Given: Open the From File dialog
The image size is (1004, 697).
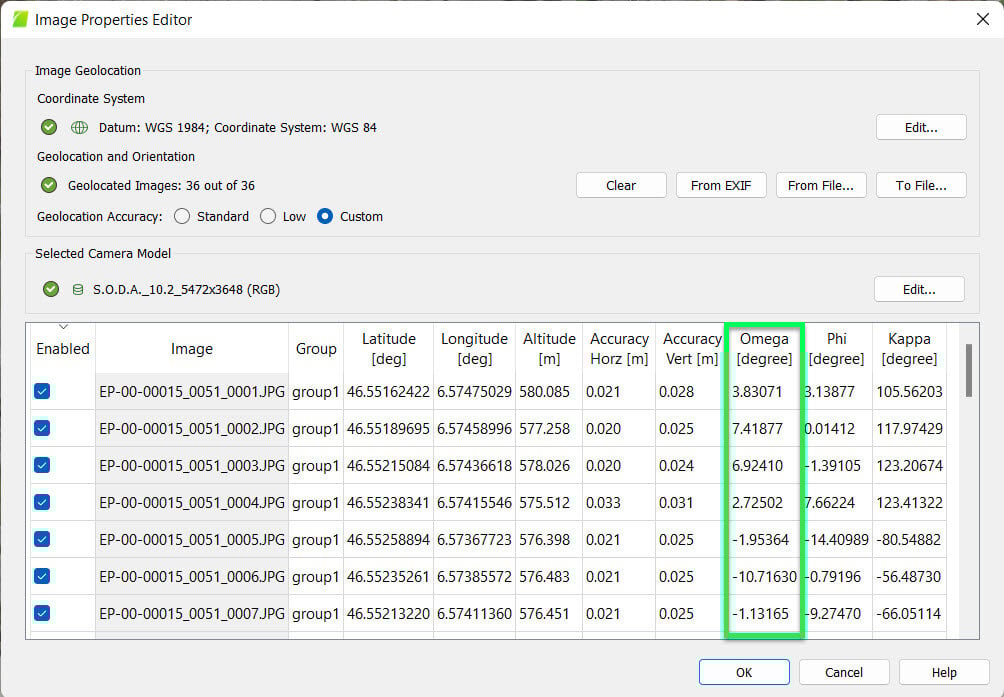Looking at the screenshot, I should [820, 185].
